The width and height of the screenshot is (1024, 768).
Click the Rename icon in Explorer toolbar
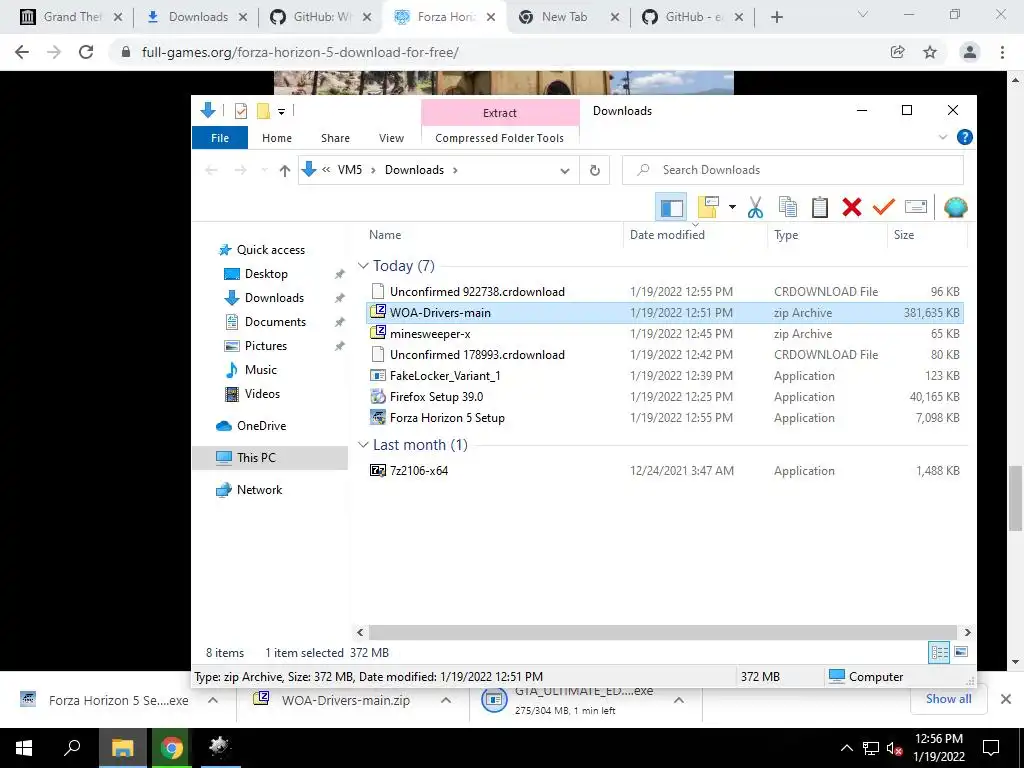pyautogui.click(x=916, y=208)
